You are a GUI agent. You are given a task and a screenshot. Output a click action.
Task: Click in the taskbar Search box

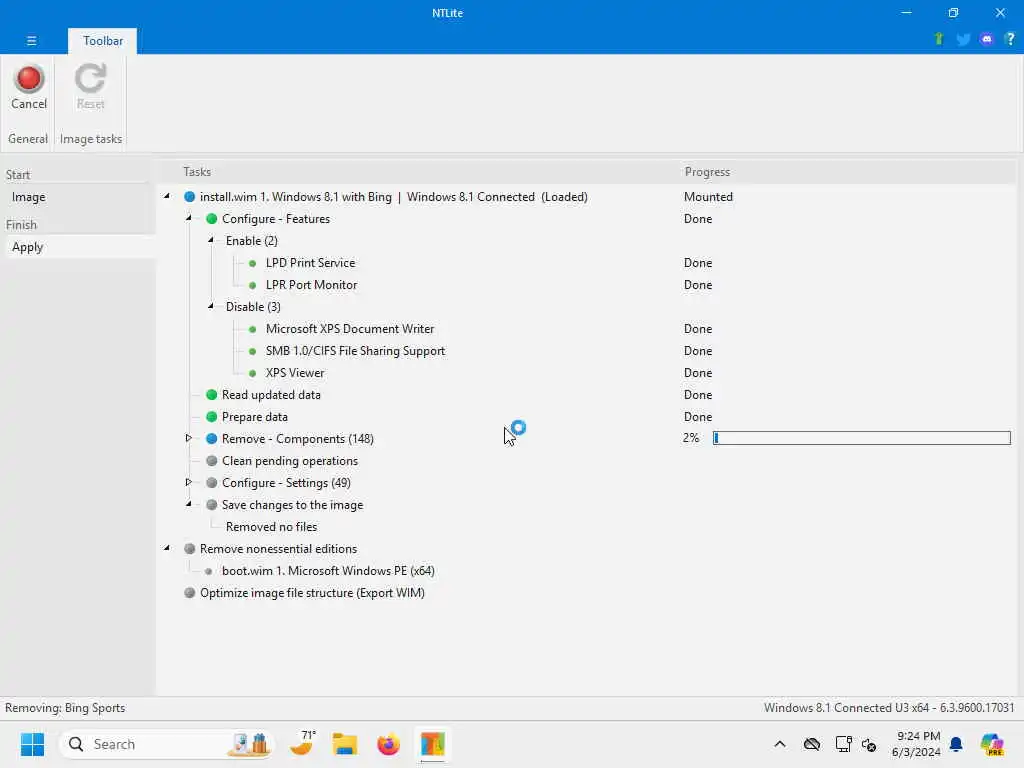pos(167,744)
